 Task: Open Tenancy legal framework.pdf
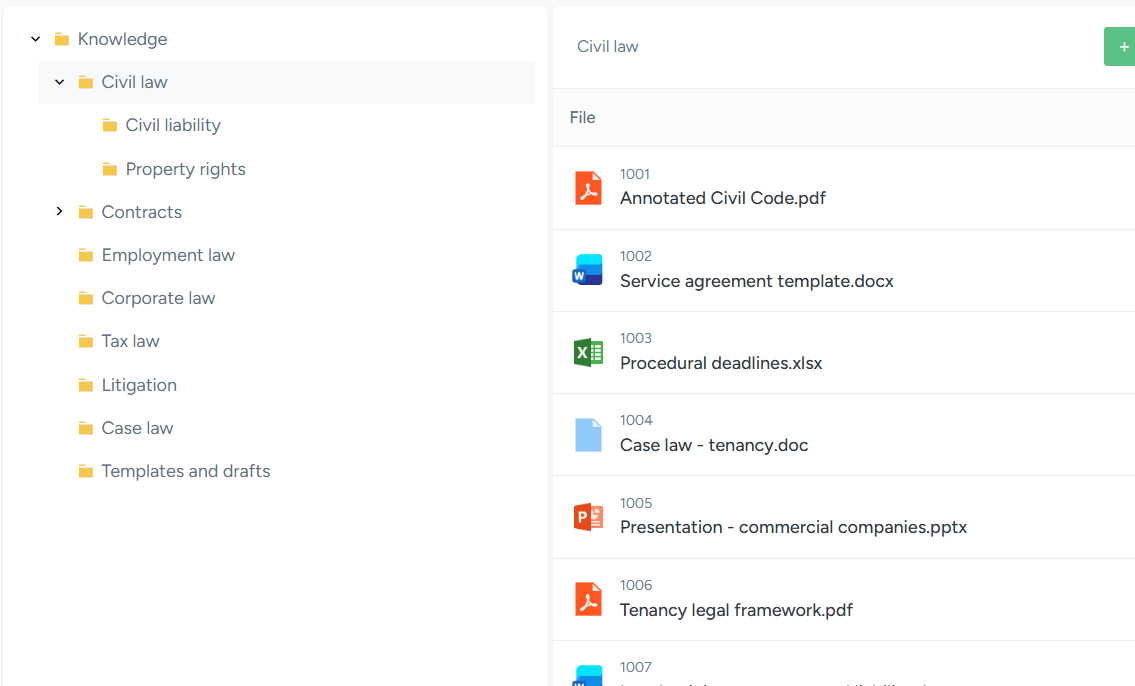(x=736, y=610)
